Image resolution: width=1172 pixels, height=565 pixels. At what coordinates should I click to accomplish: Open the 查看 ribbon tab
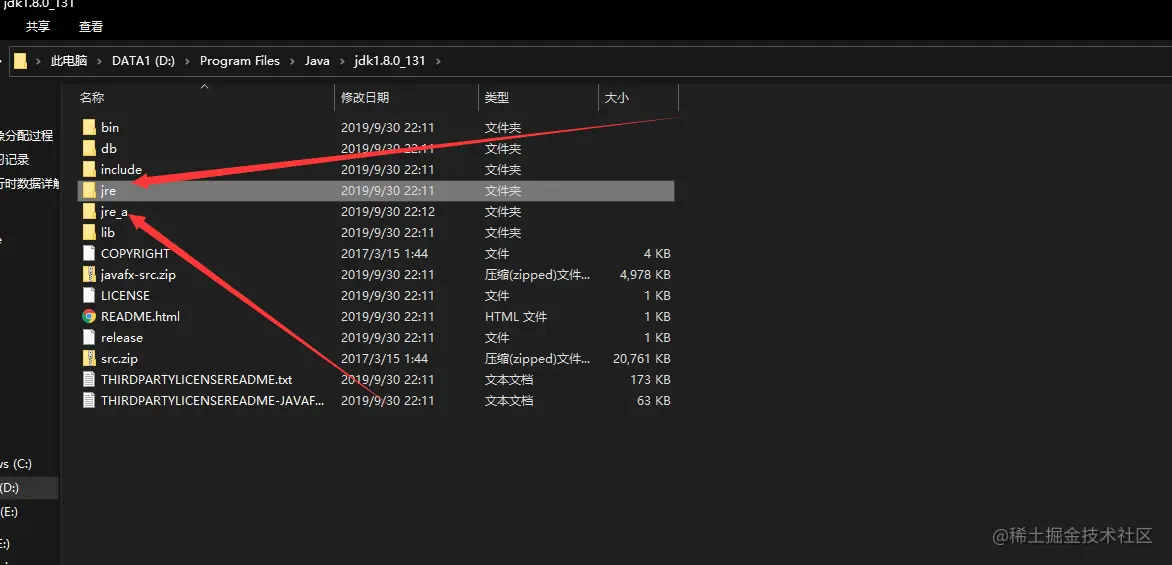tap(91, 27)
